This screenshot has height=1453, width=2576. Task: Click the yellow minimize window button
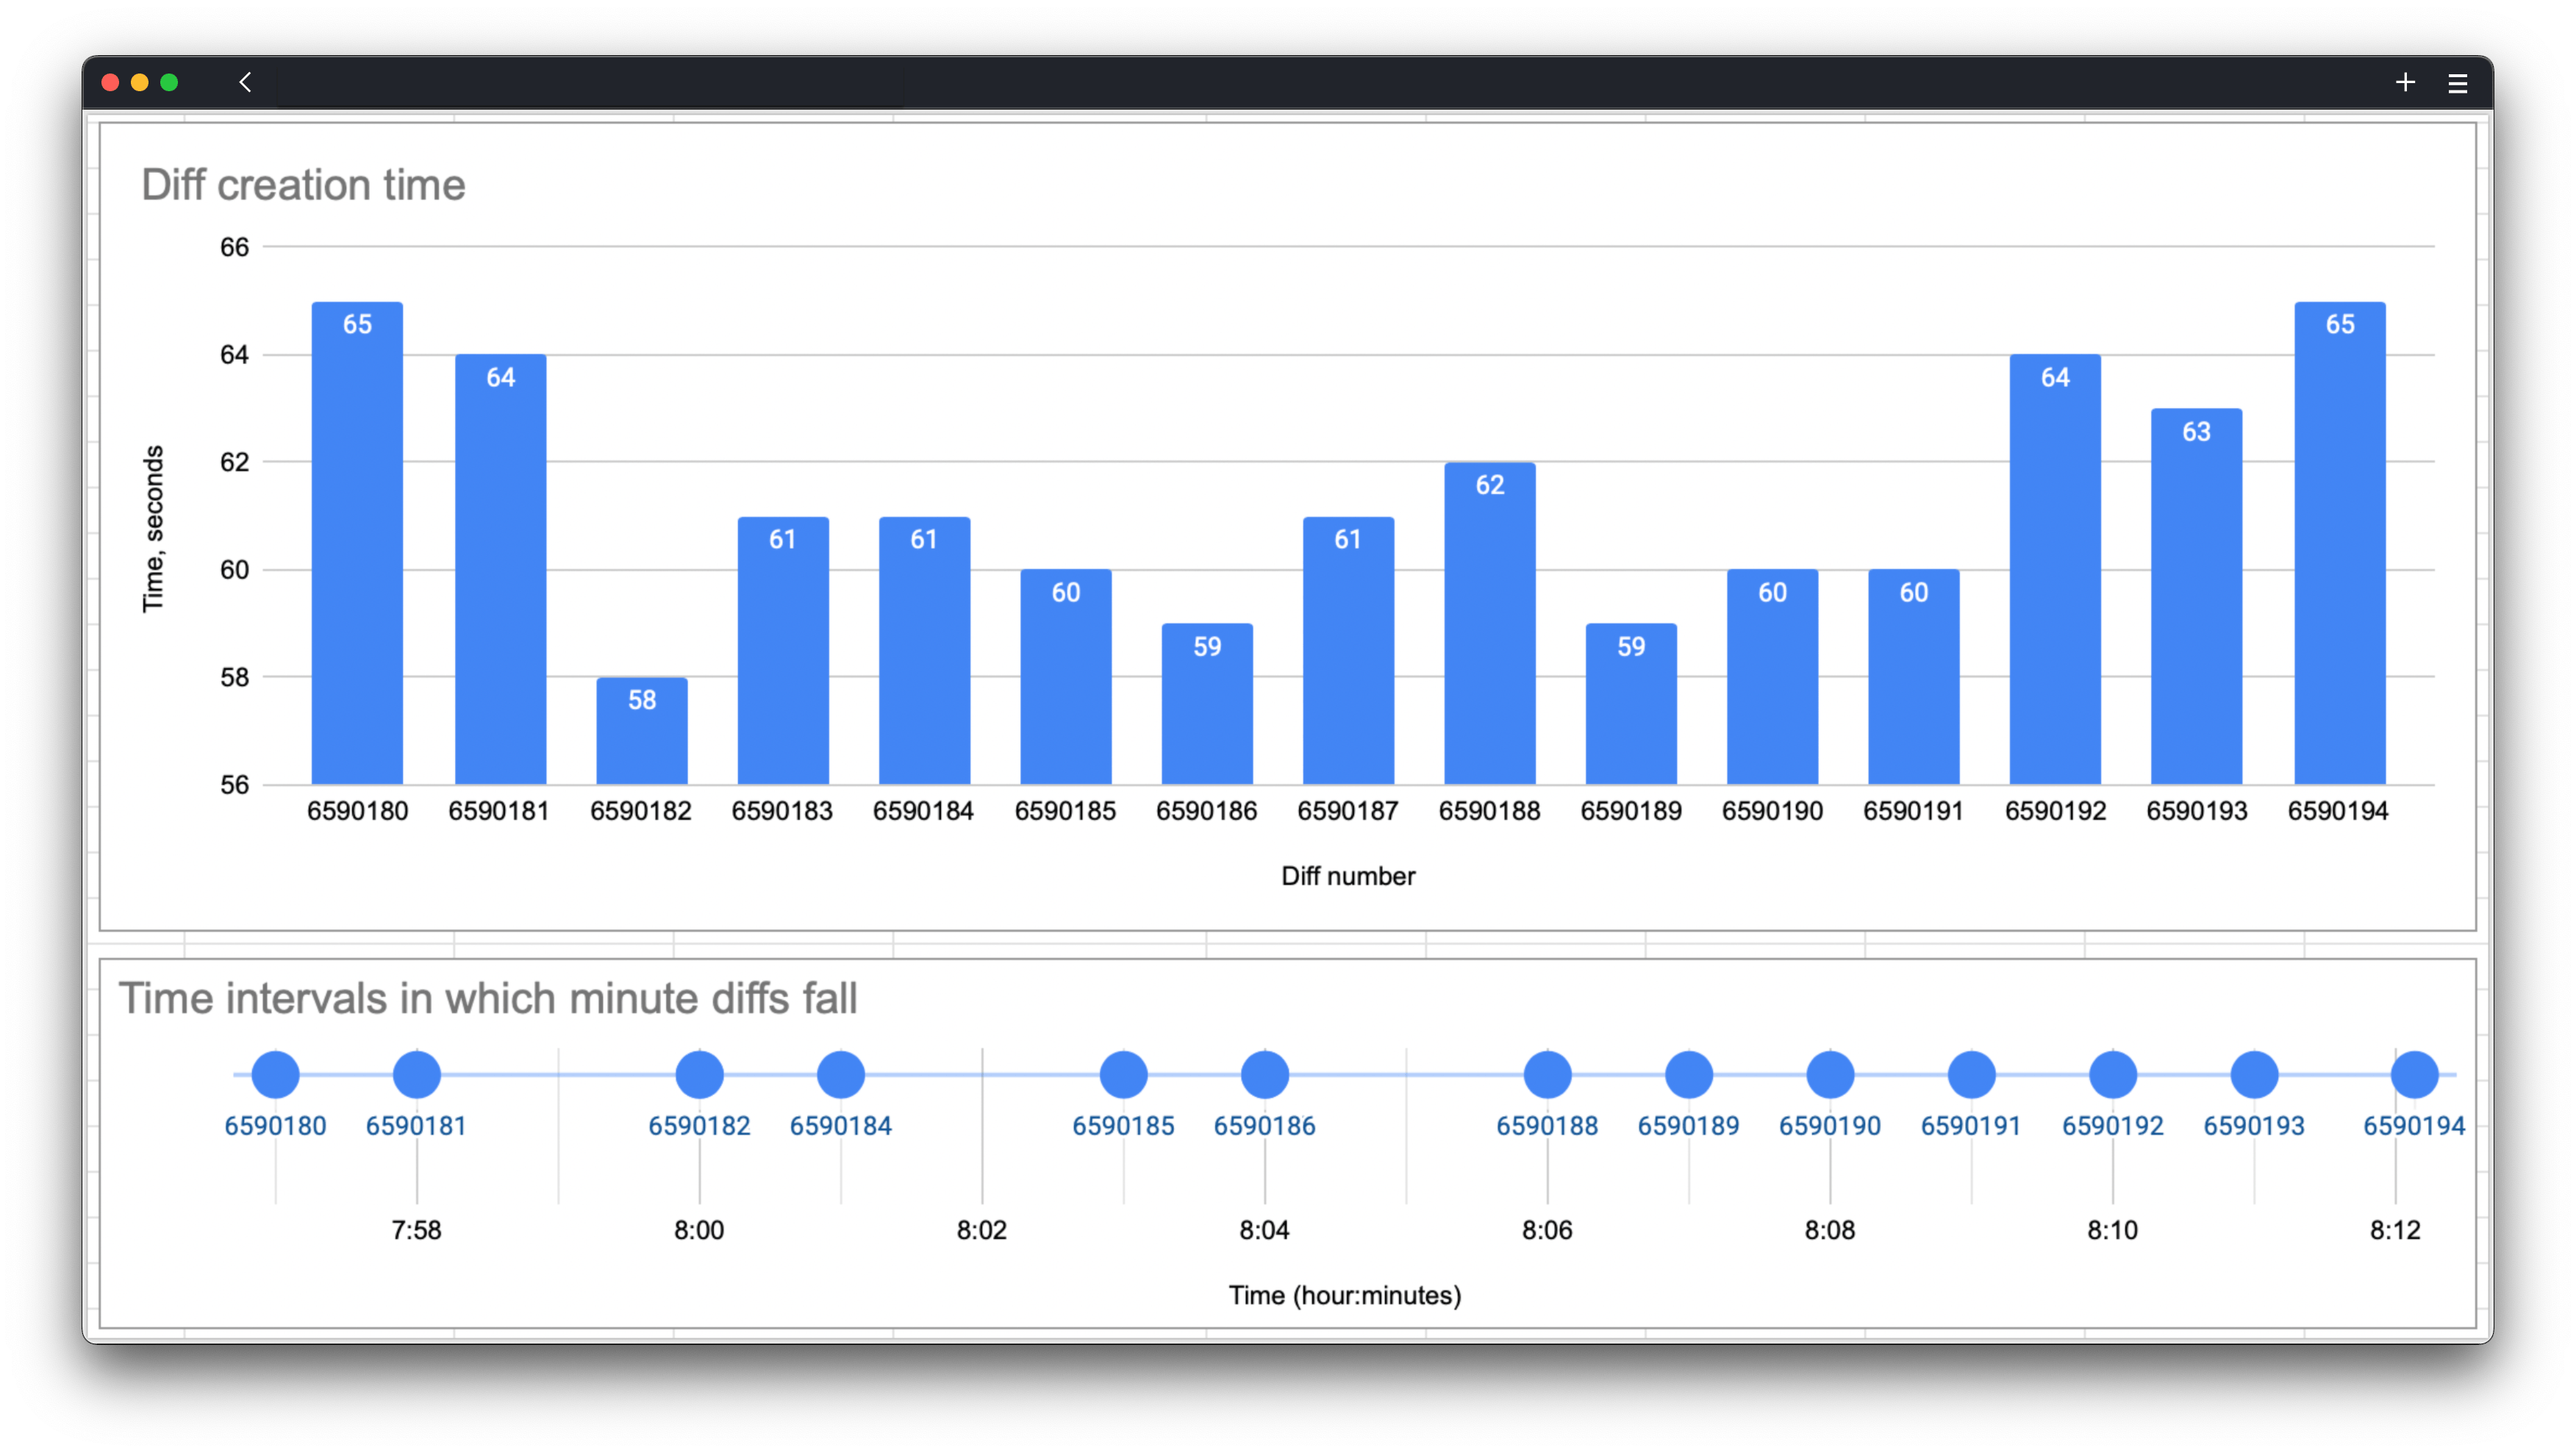[x=140, y=82]
